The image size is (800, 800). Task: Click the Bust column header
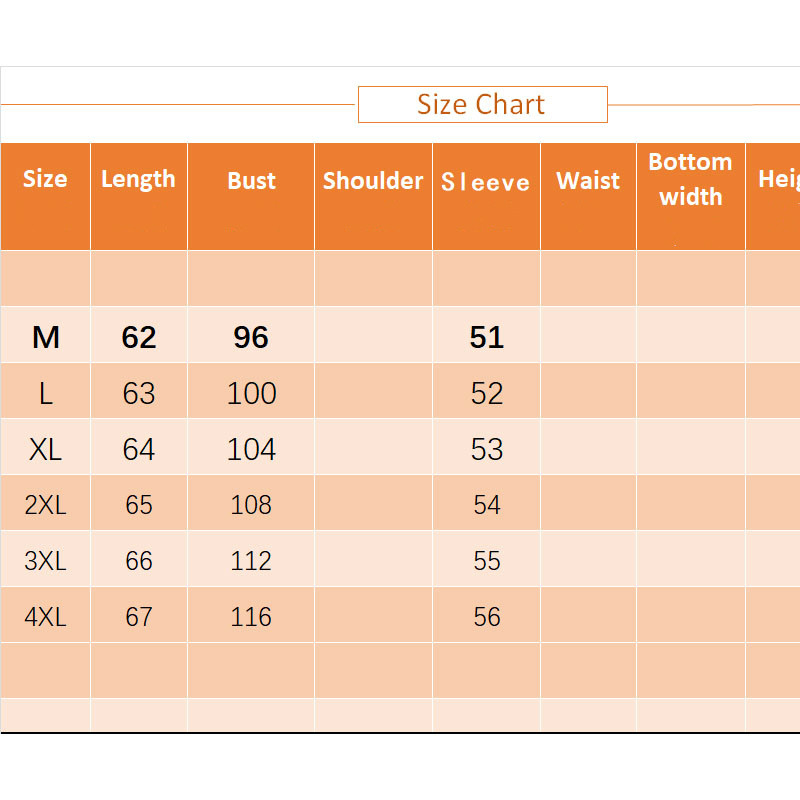coord(251,181)
